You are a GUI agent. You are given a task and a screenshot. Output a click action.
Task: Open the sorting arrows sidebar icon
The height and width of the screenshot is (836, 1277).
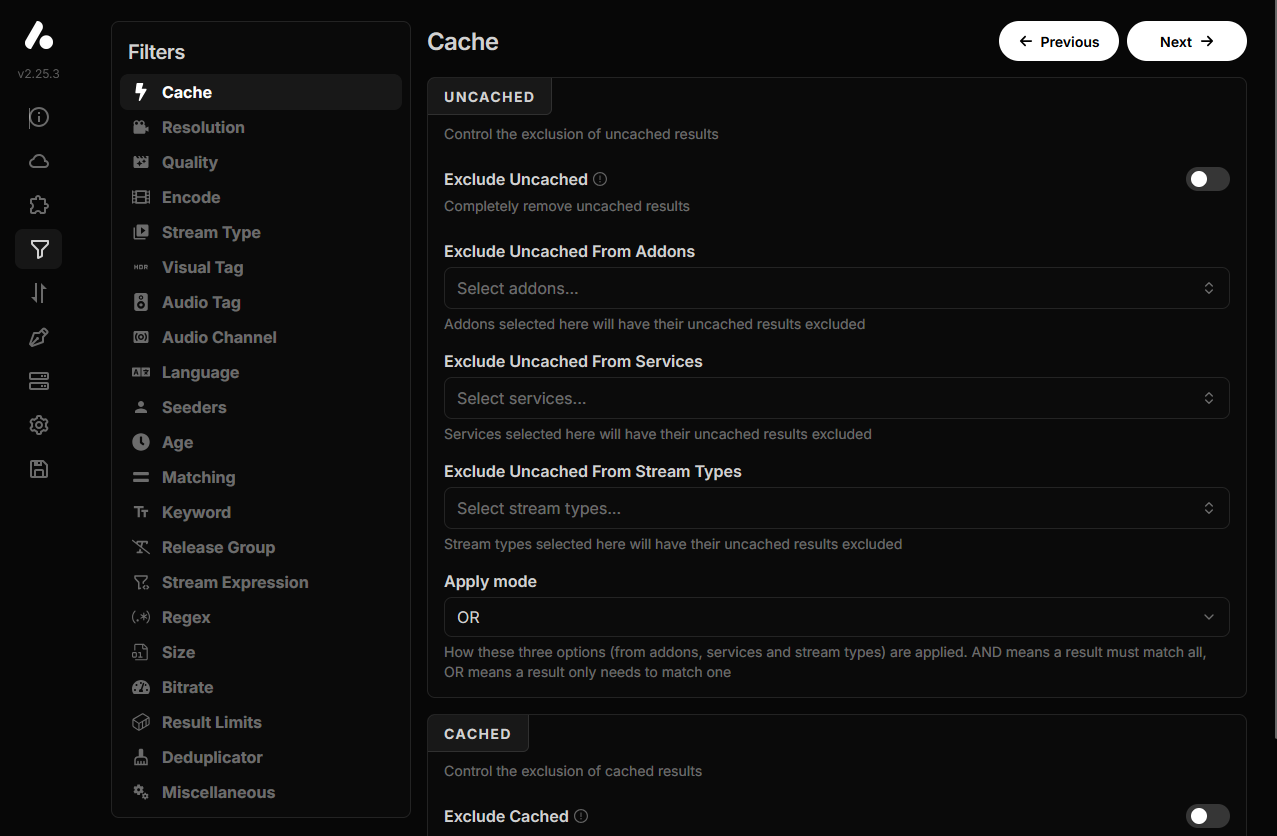point(38,293)
